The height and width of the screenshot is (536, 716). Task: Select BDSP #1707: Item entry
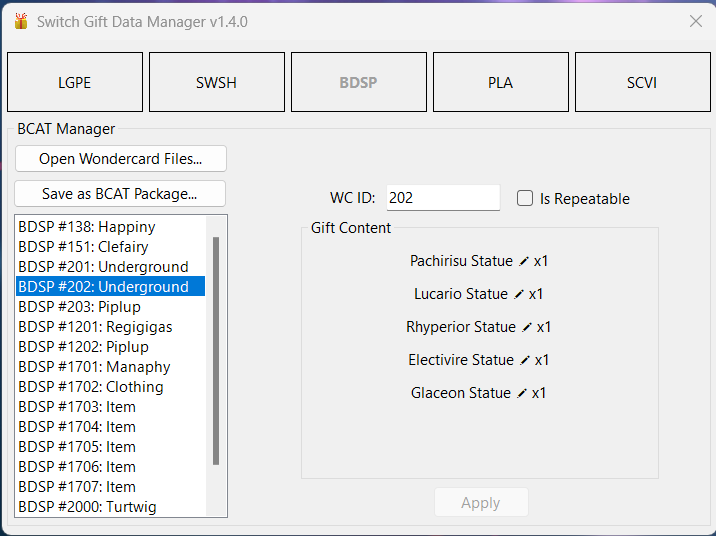111,487
